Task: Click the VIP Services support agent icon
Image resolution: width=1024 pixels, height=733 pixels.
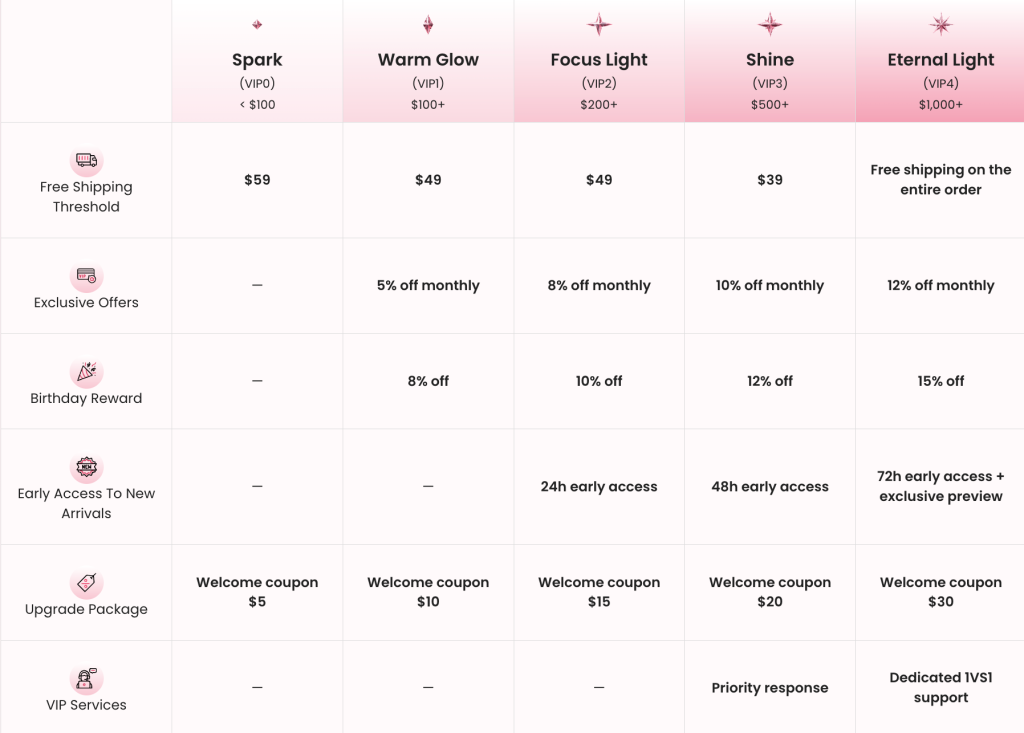Action: (86, 679)
